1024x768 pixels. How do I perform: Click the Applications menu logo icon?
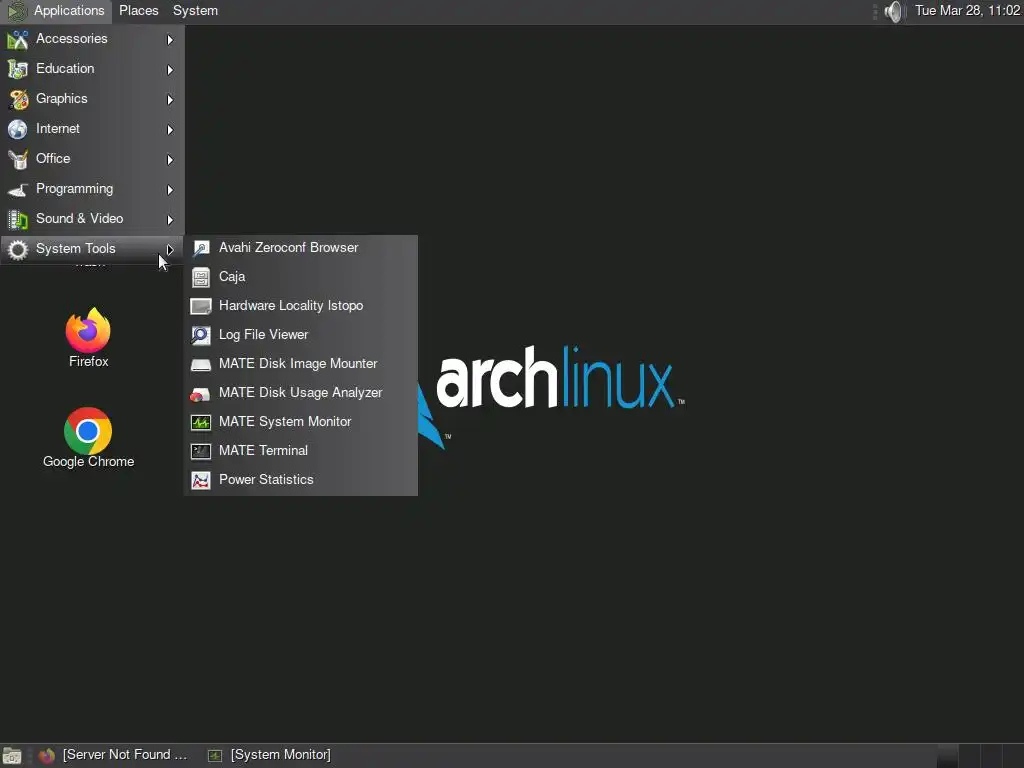pyautogui.click(x=18, y=11)
